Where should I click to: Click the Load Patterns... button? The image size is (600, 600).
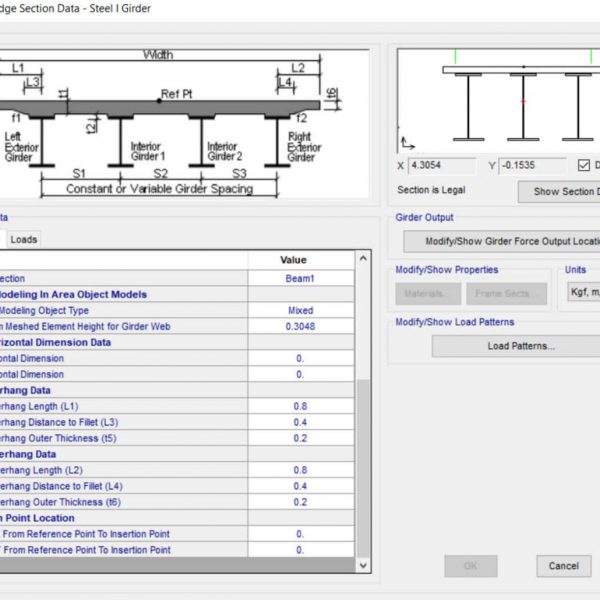pos(520,346)
